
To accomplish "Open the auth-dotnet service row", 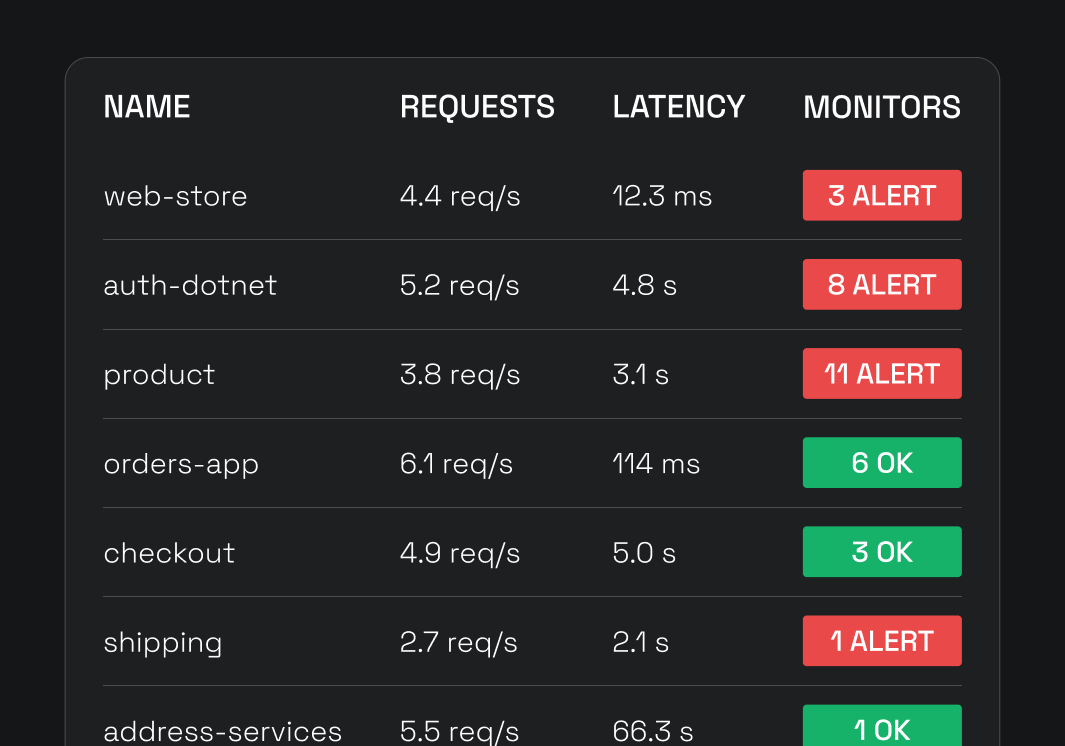I will click(190, 285).
